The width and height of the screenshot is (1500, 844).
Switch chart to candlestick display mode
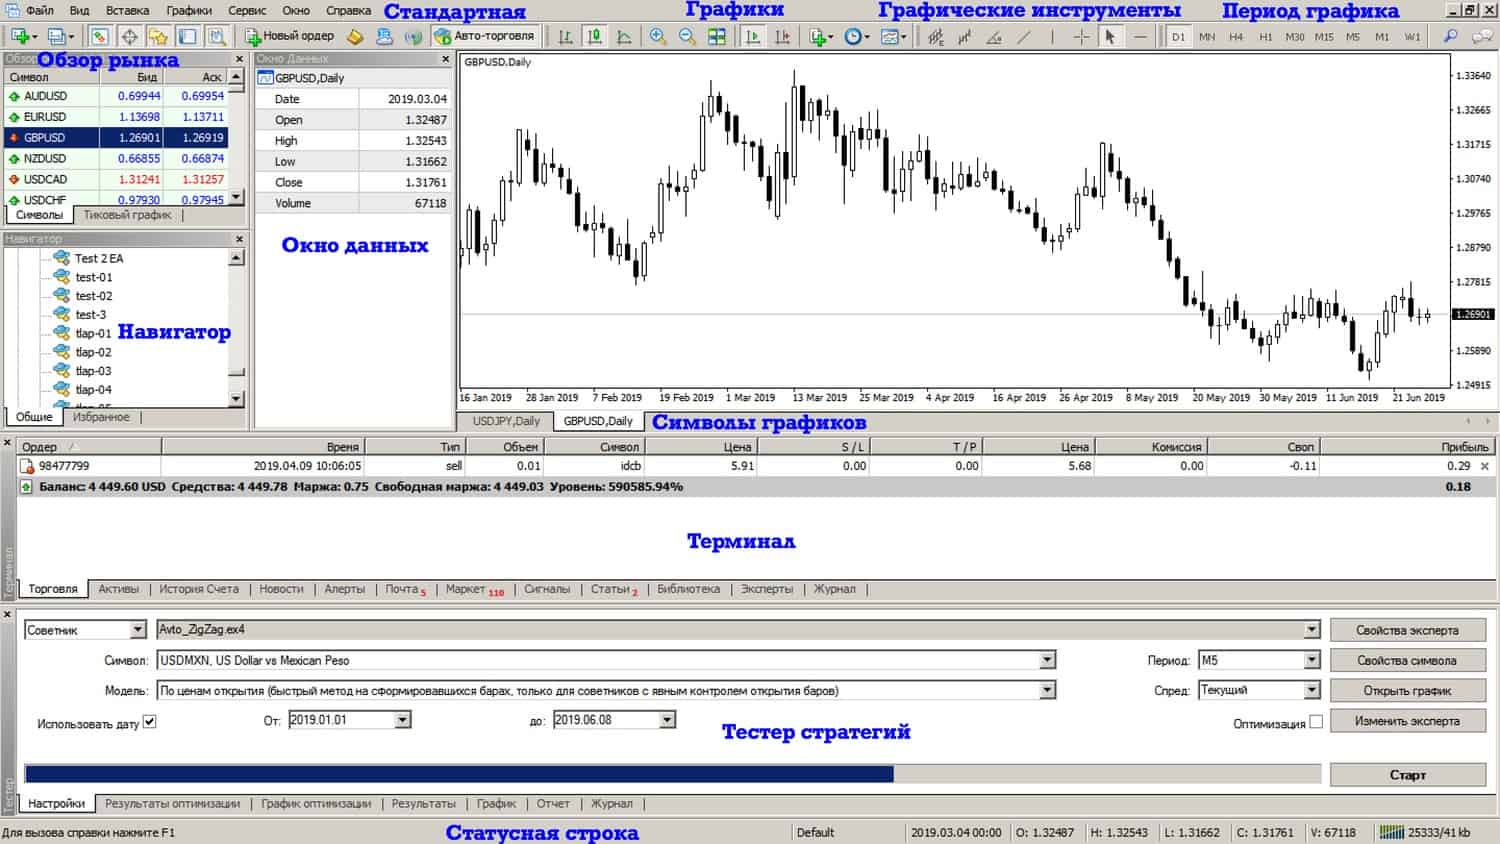(595, 36)
